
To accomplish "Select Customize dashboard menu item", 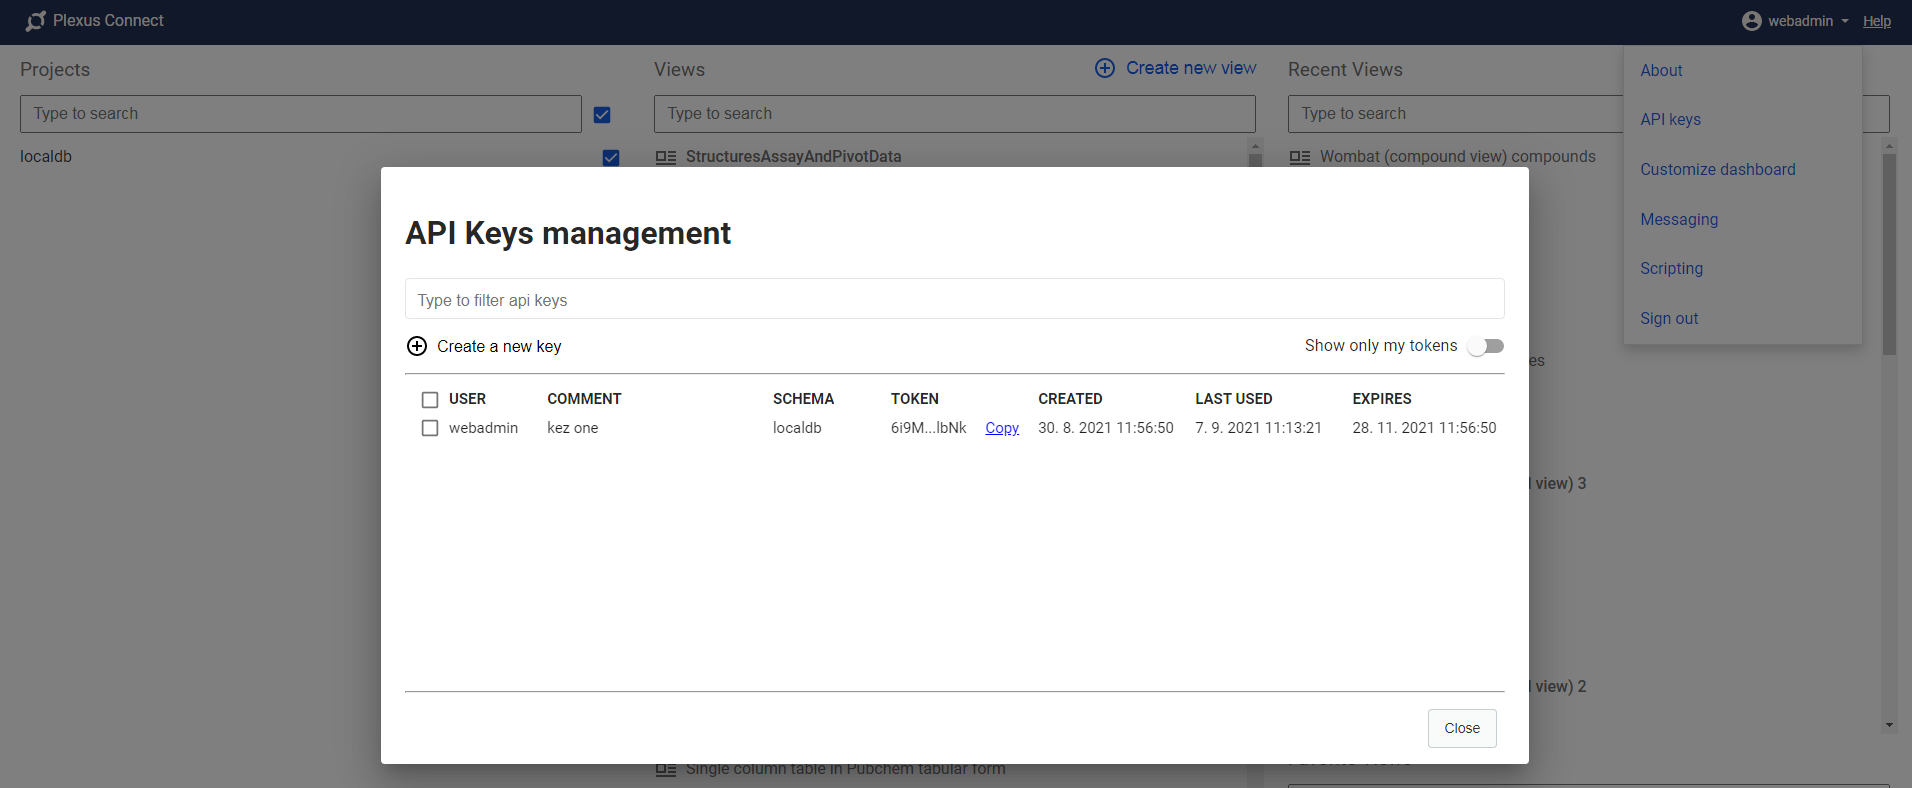I will click(x=1717, y=169).
